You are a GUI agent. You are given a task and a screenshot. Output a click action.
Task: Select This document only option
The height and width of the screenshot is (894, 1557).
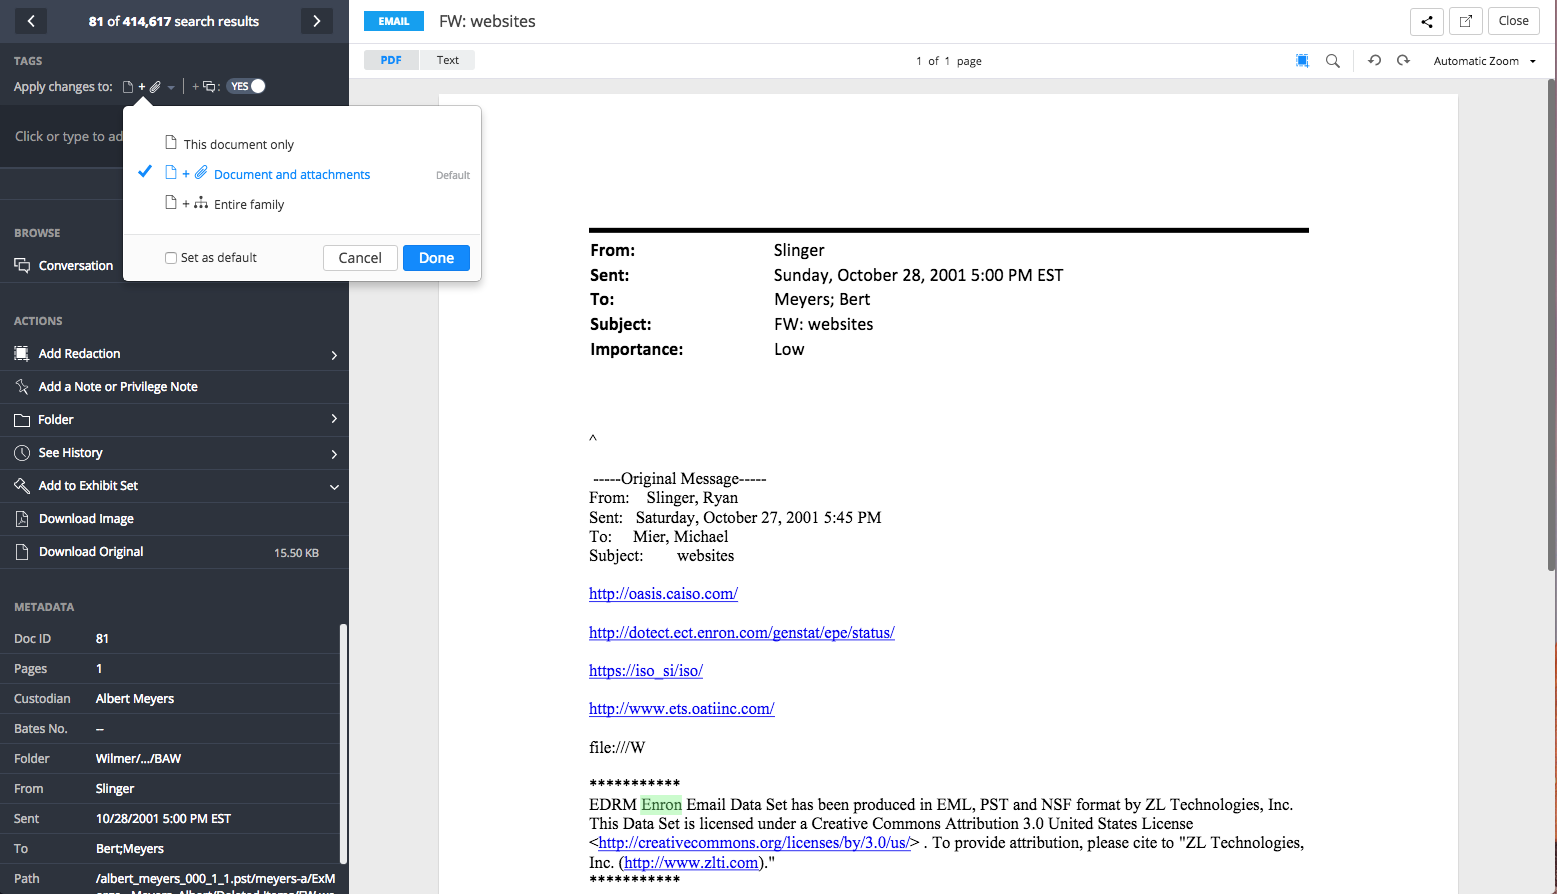229,144
